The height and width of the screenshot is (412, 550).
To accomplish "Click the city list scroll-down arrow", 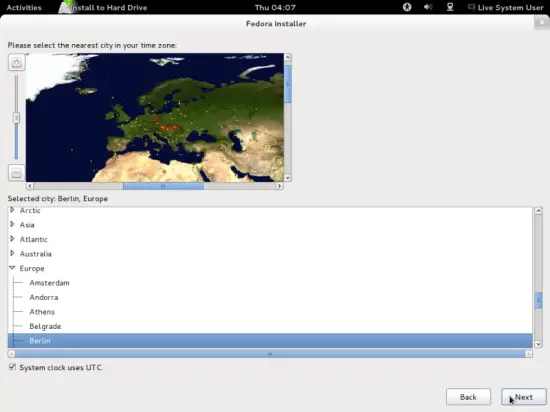I will (538, 344).
